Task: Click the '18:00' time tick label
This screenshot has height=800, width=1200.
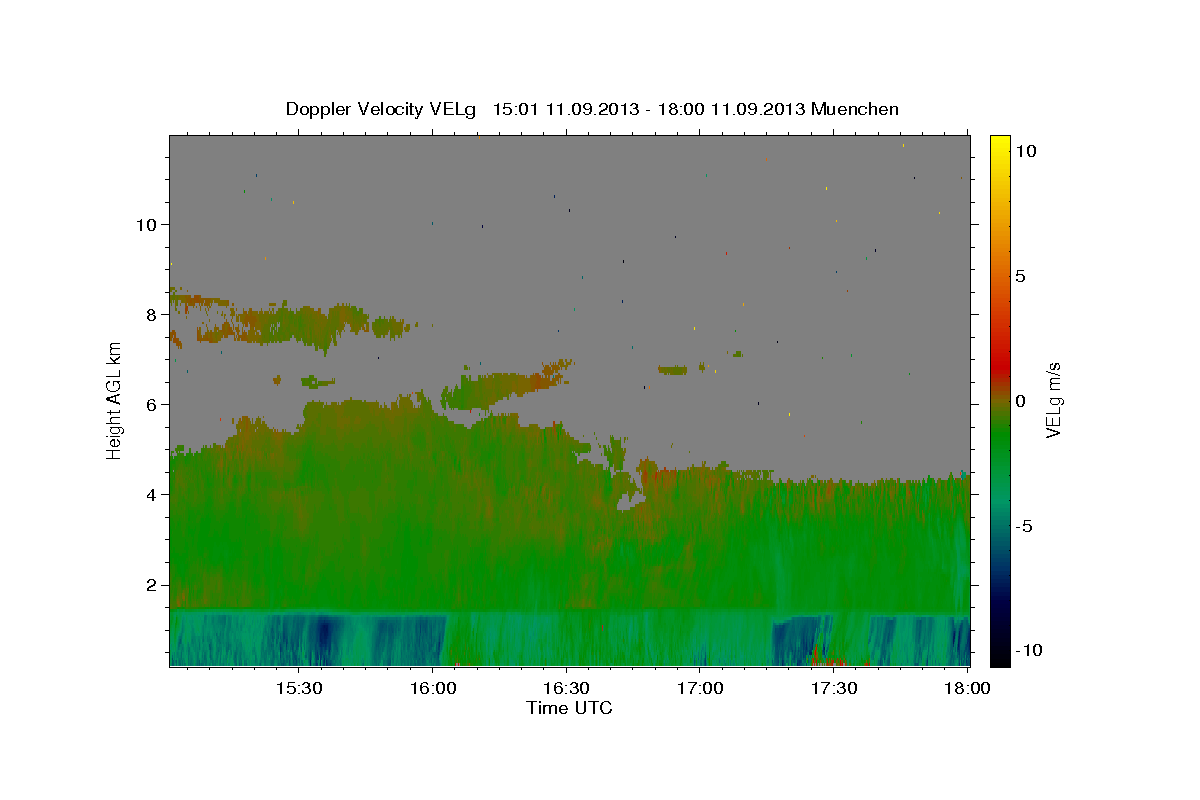Action: point(967,688)
